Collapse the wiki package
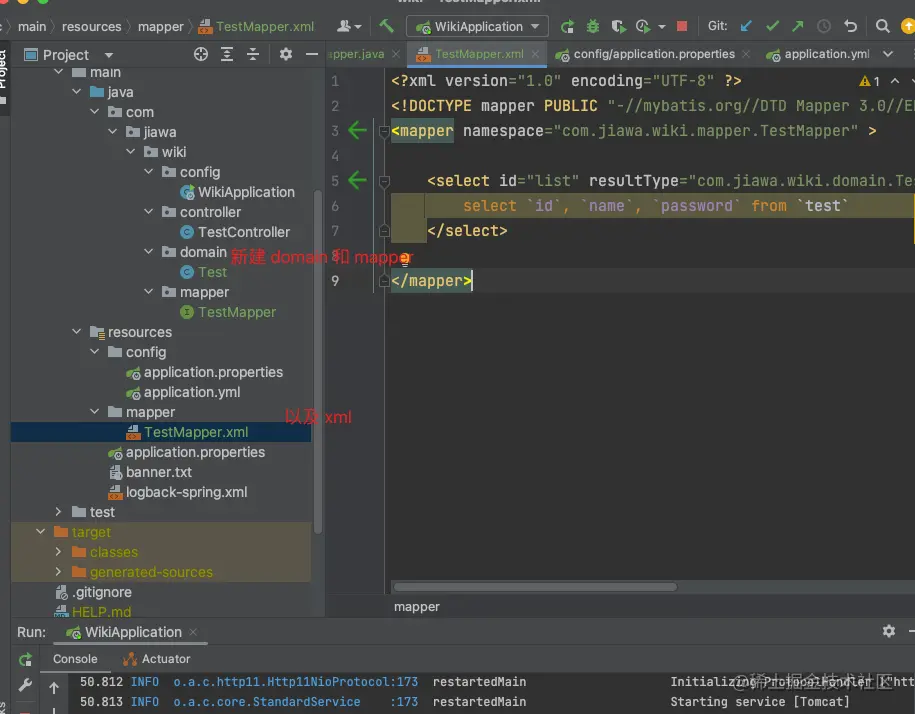This screenshot has width=915, height=714. point(130,152)
